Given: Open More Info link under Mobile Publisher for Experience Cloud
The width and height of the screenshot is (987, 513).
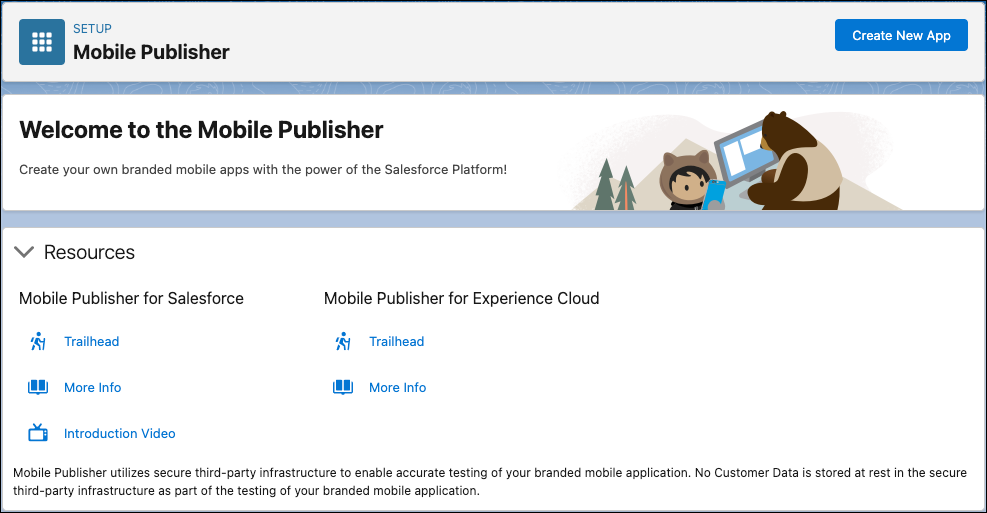Looking at the screenshot, I should tap(397, 387).
